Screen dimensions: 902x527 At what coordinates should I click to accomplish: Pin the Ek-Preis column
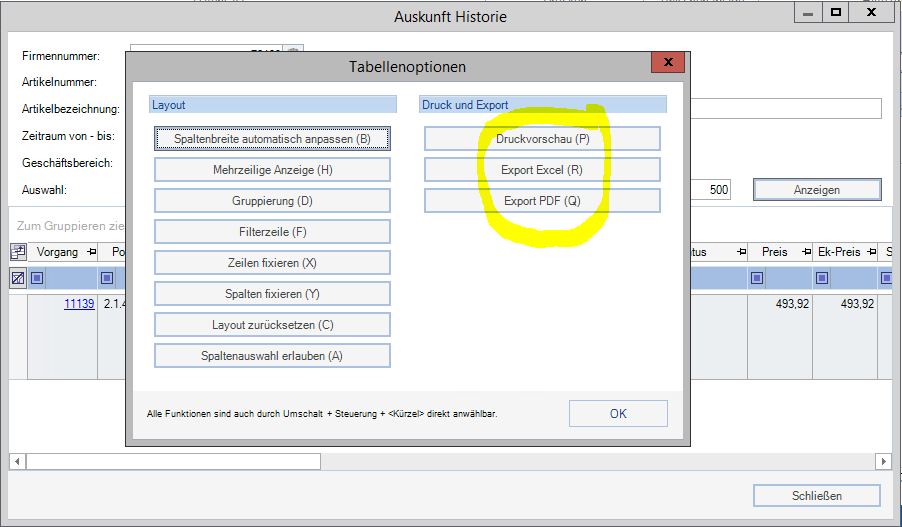(872, 252)
